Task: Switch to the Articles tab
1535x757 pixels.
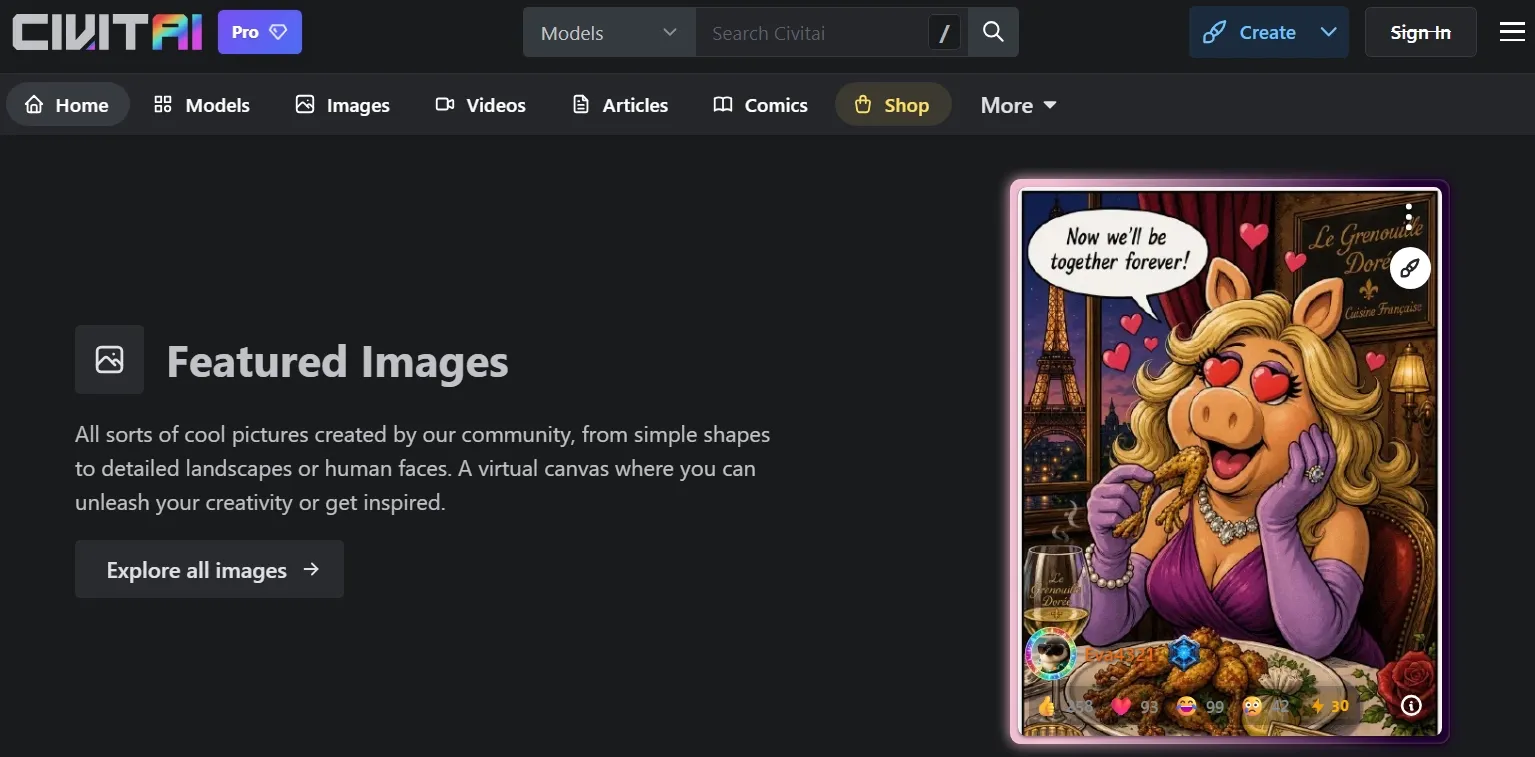Action: click(620, 105)
